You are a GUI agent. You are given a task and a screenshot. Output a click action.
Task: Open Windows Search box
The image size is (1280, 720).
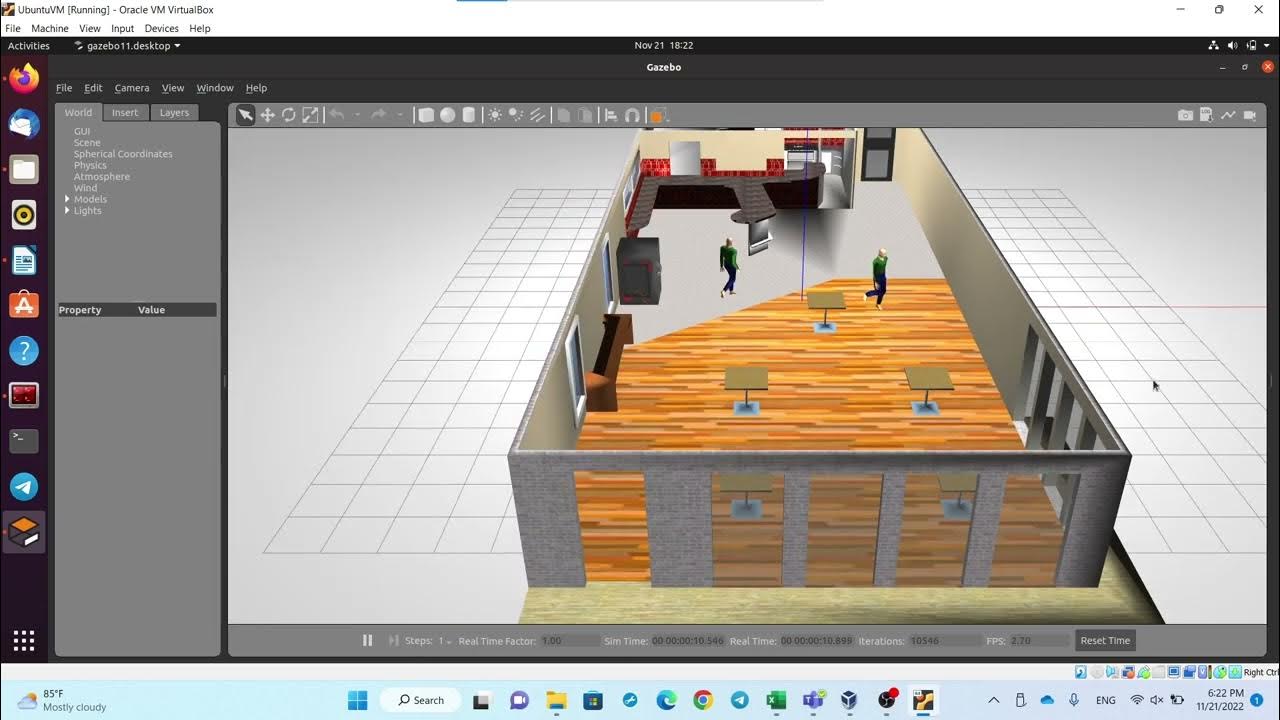[x=420, y=700]
